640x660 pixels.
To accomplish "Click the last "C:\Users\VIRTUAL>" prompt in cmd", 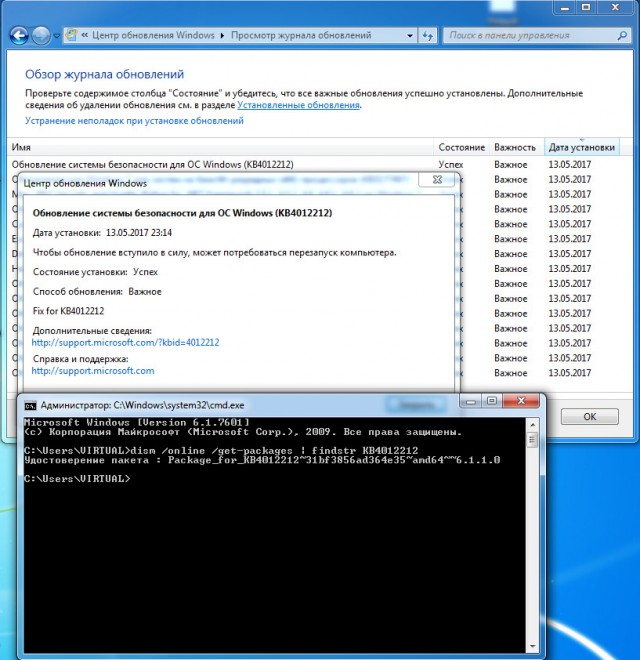I will (x=77, y=479).
